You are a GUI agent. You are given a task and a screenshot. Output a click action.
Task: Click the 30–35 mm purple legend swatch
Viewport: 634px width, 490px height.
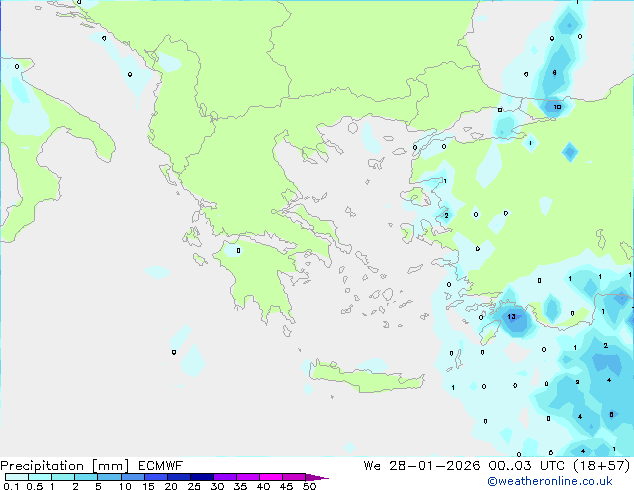pyautogui.click(x=225, y=477)
